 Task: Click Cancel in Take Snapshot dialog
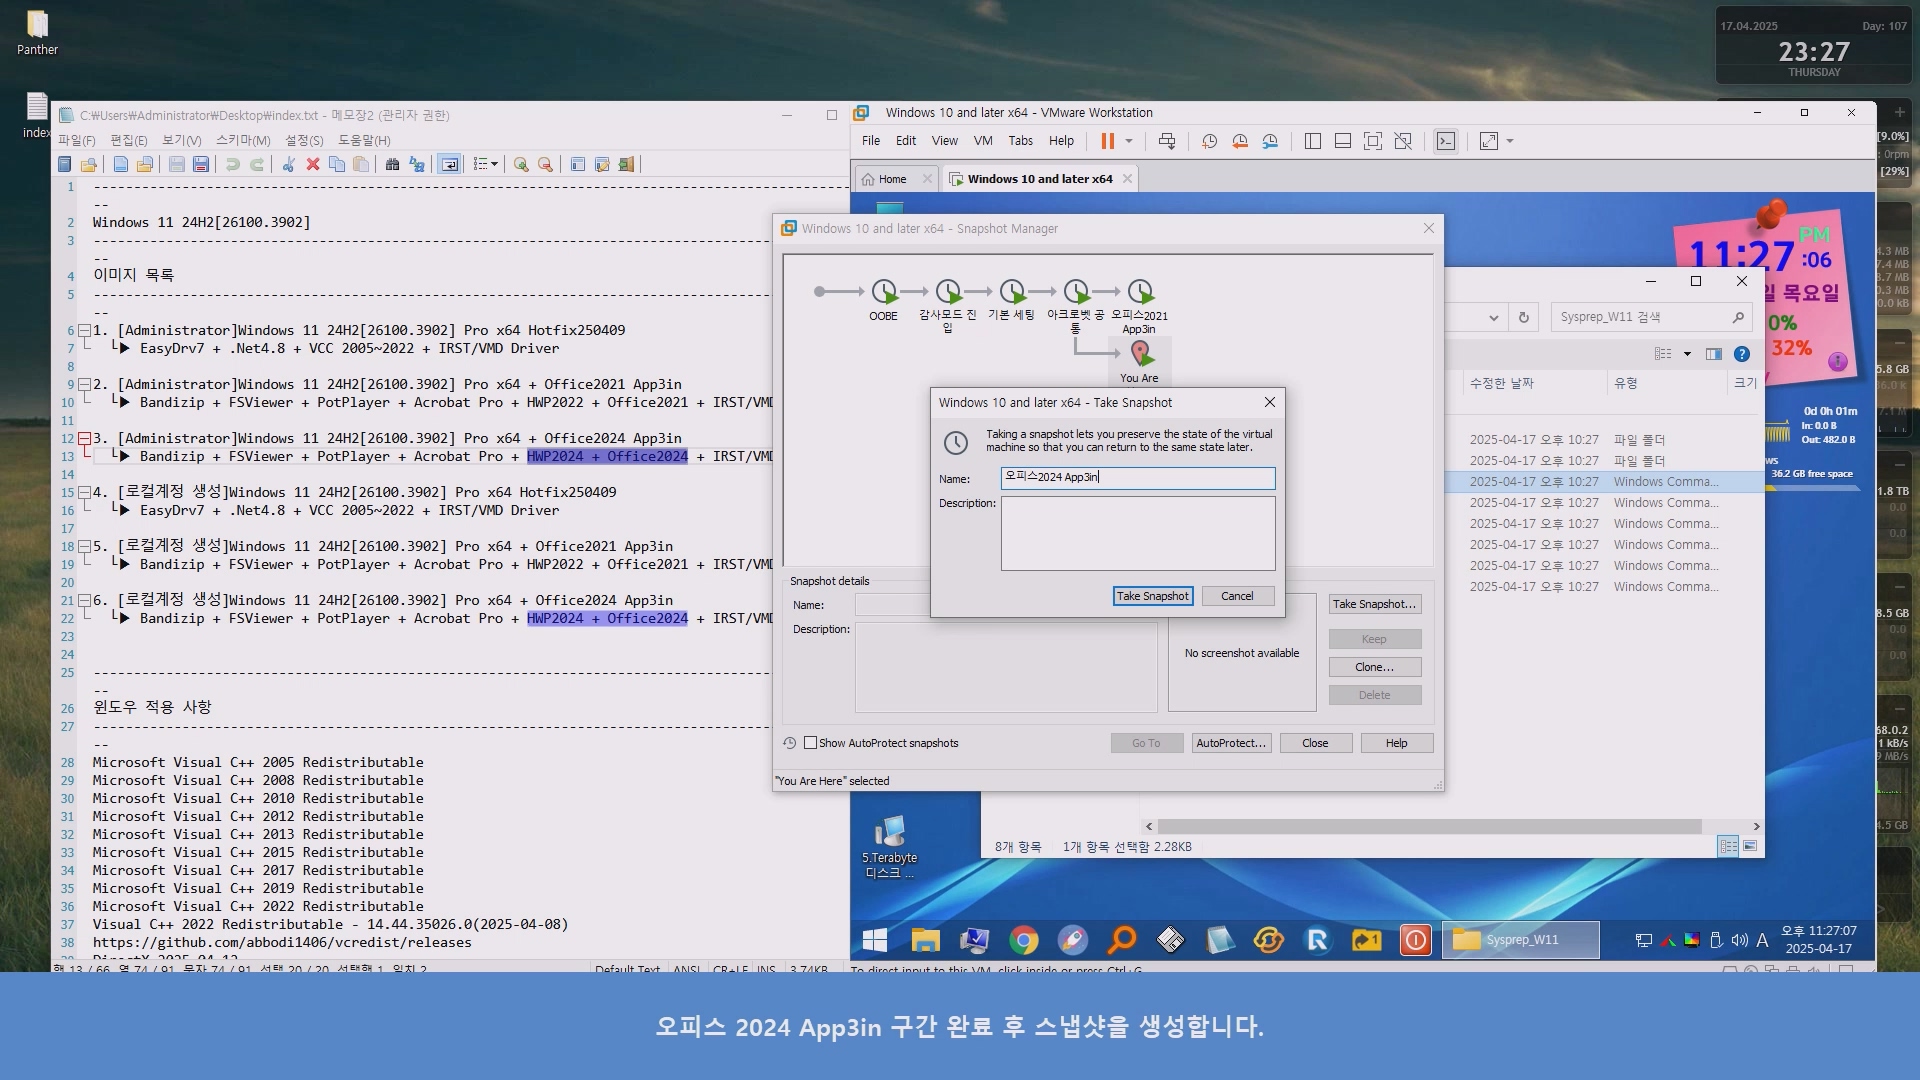[x=1237, y=596]
